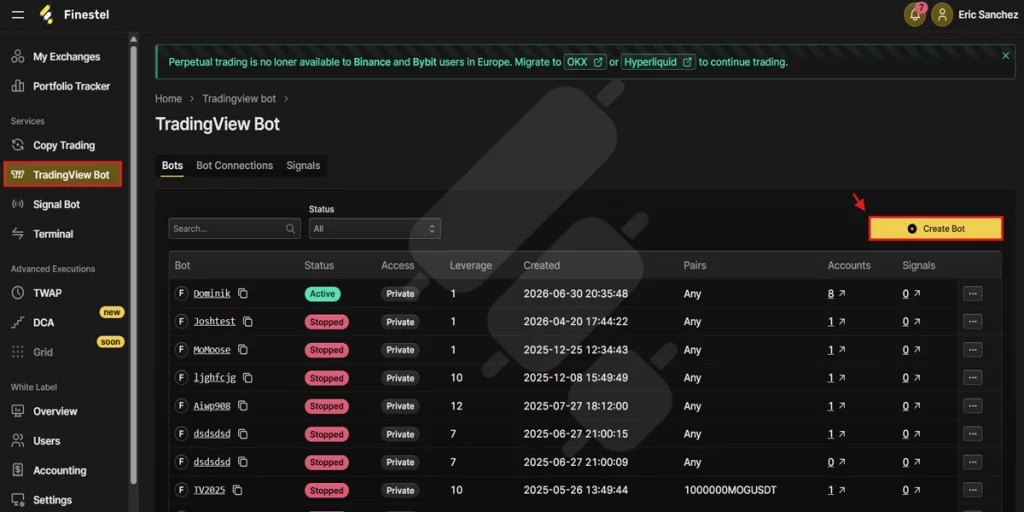This screenshot has height=512, width=1024.
Task: Open more options for Aiwp908
Action: [972, 406]
